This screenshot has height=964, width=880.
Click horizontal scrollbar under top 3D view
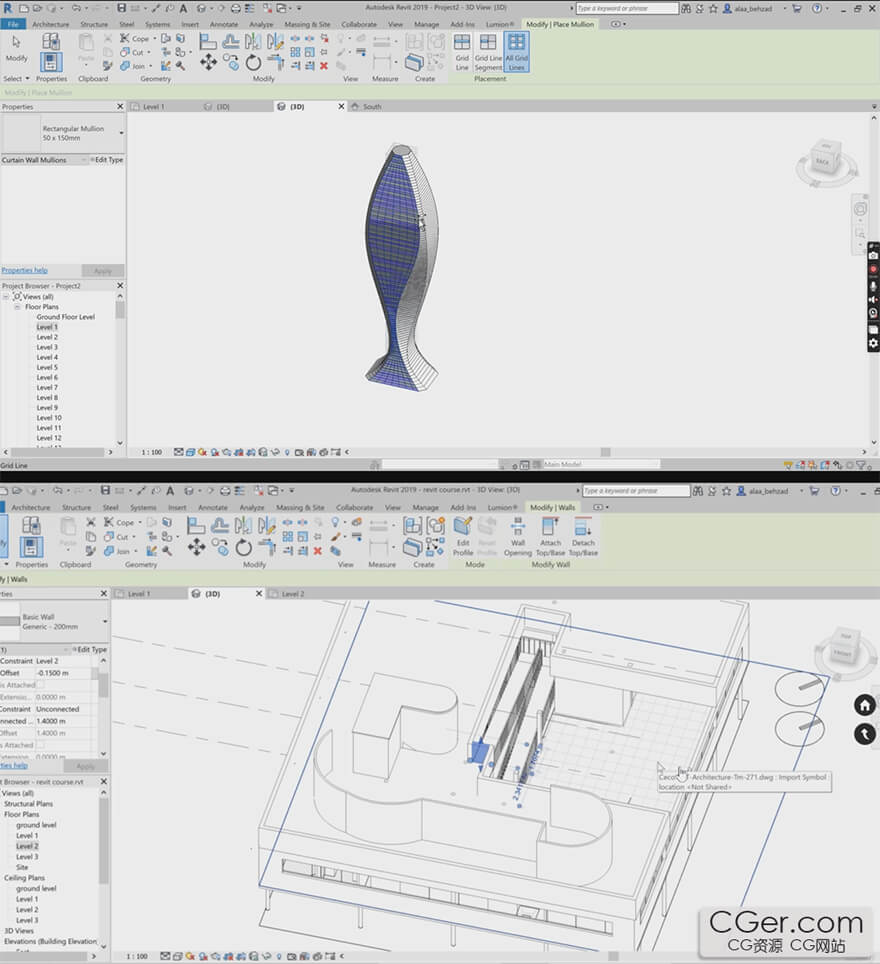pyautogui.click(x=606, y=452)
